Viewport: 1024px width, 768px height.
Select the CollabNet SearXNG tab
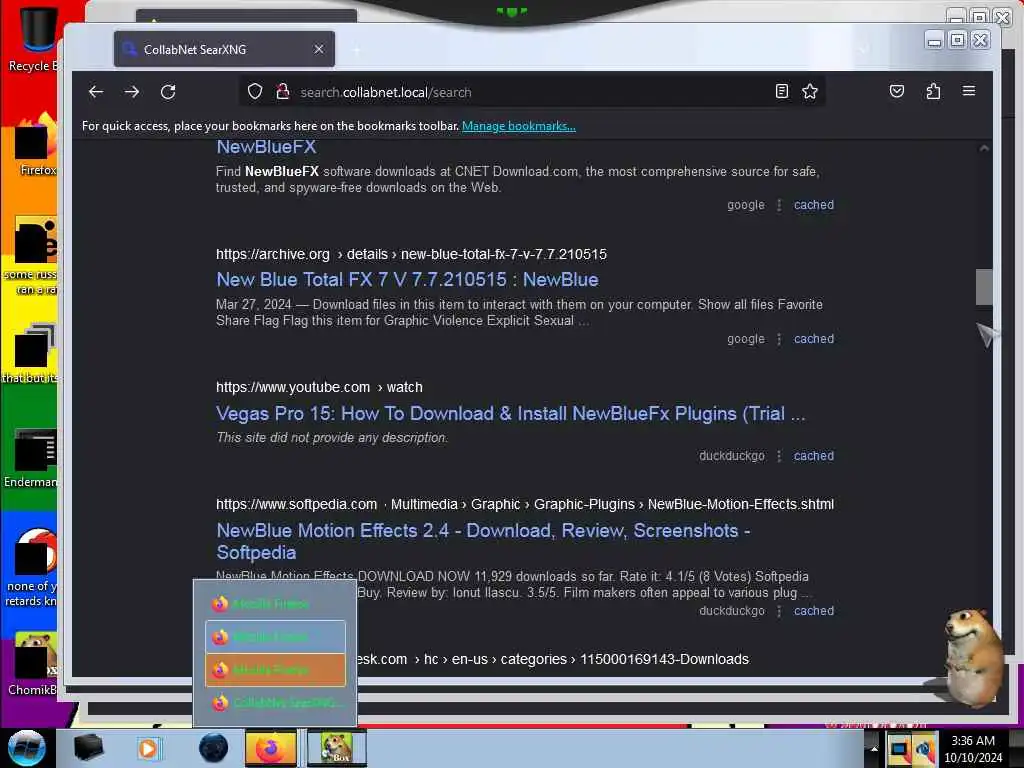224,49
